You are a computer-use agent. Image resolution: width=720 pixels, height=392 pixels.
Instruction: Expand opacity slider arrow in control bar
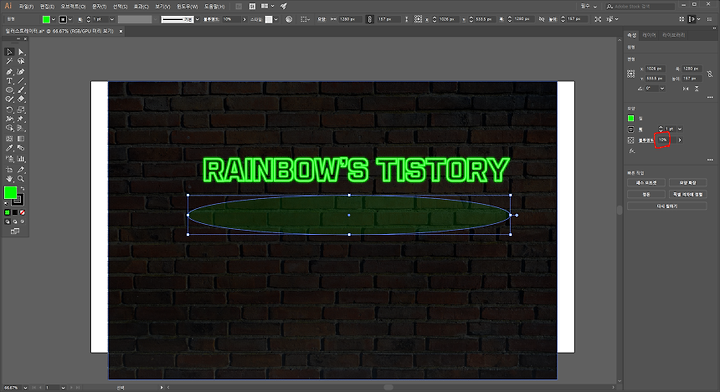click(244, 19)
